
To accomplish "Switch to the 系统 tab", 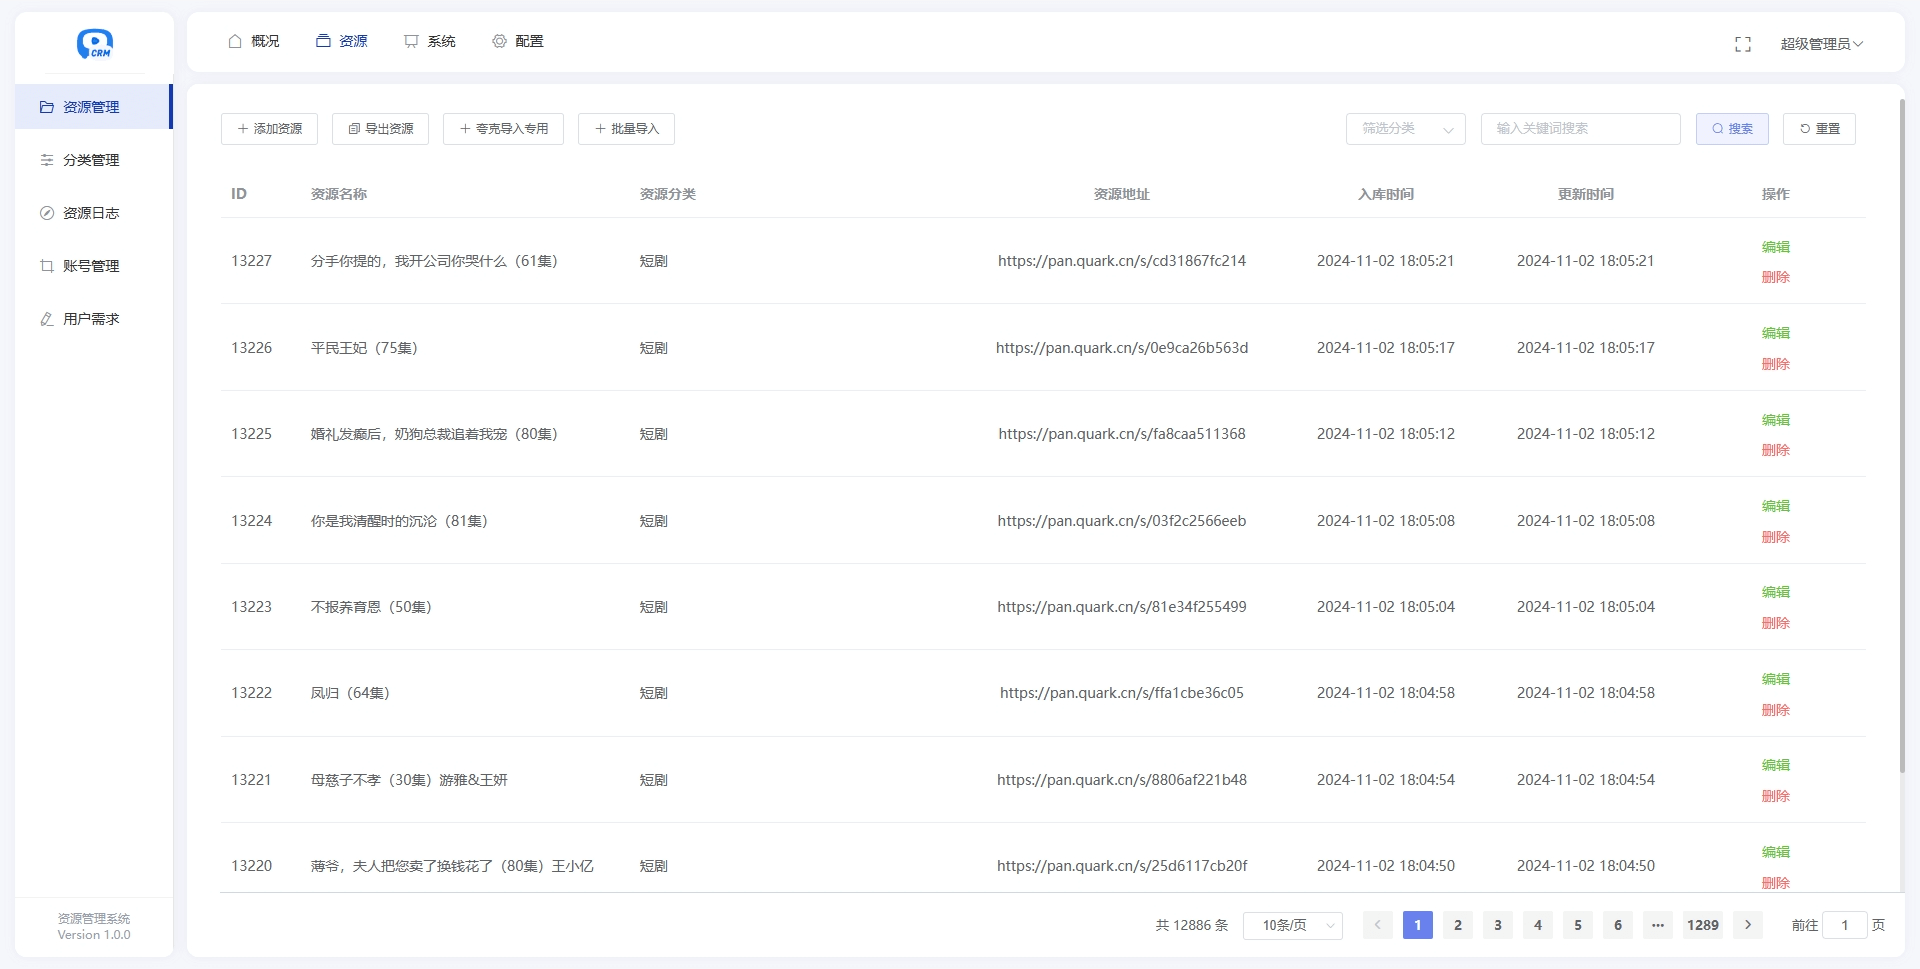I will (x=430, y=41).
